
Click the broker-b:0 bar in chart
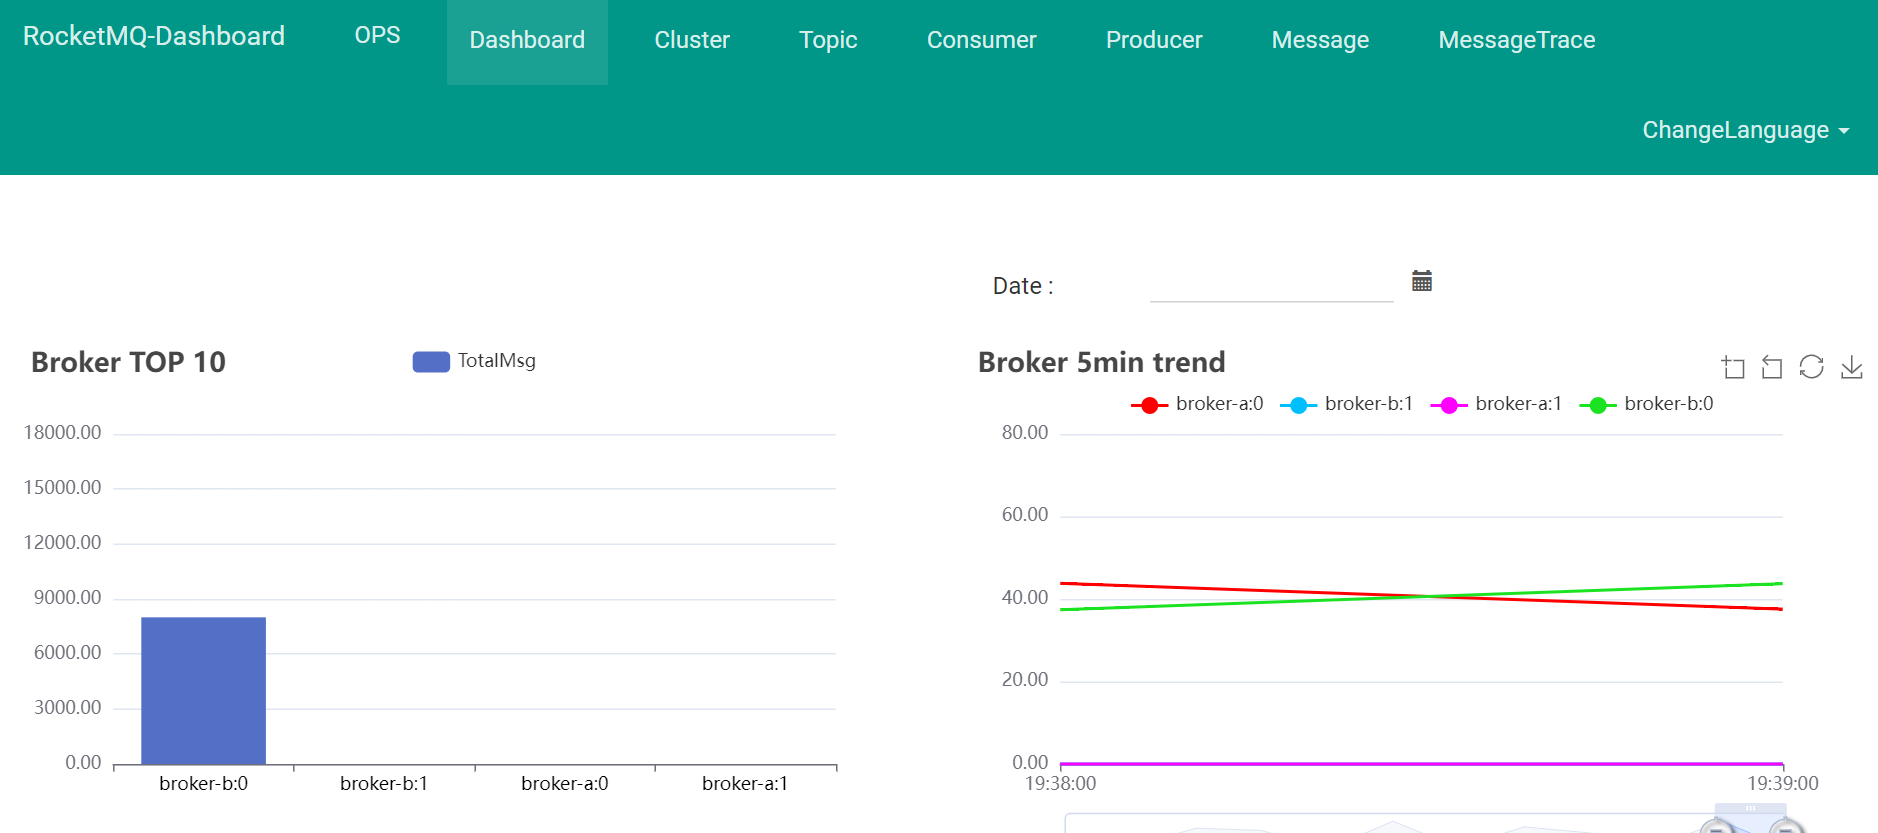tap(203, 690)
